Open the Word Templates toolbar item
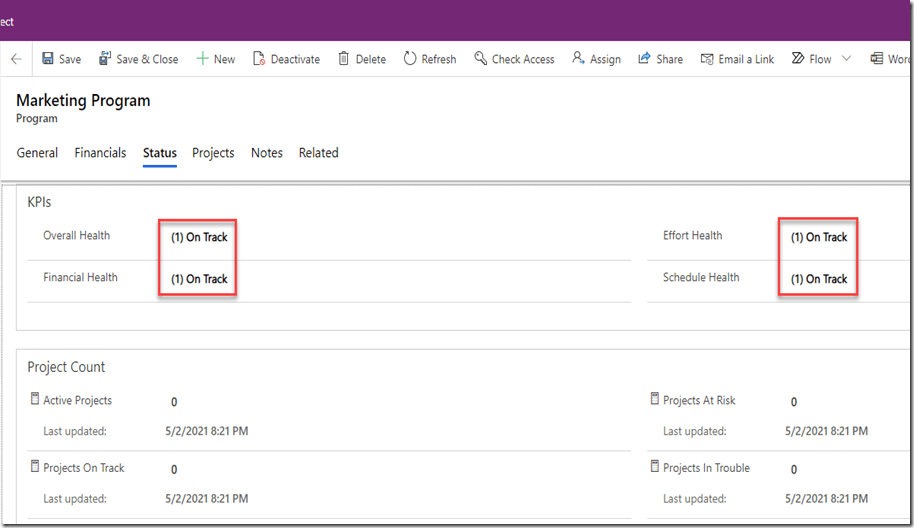The image size is (914, 528). click(x=890, y=59)
